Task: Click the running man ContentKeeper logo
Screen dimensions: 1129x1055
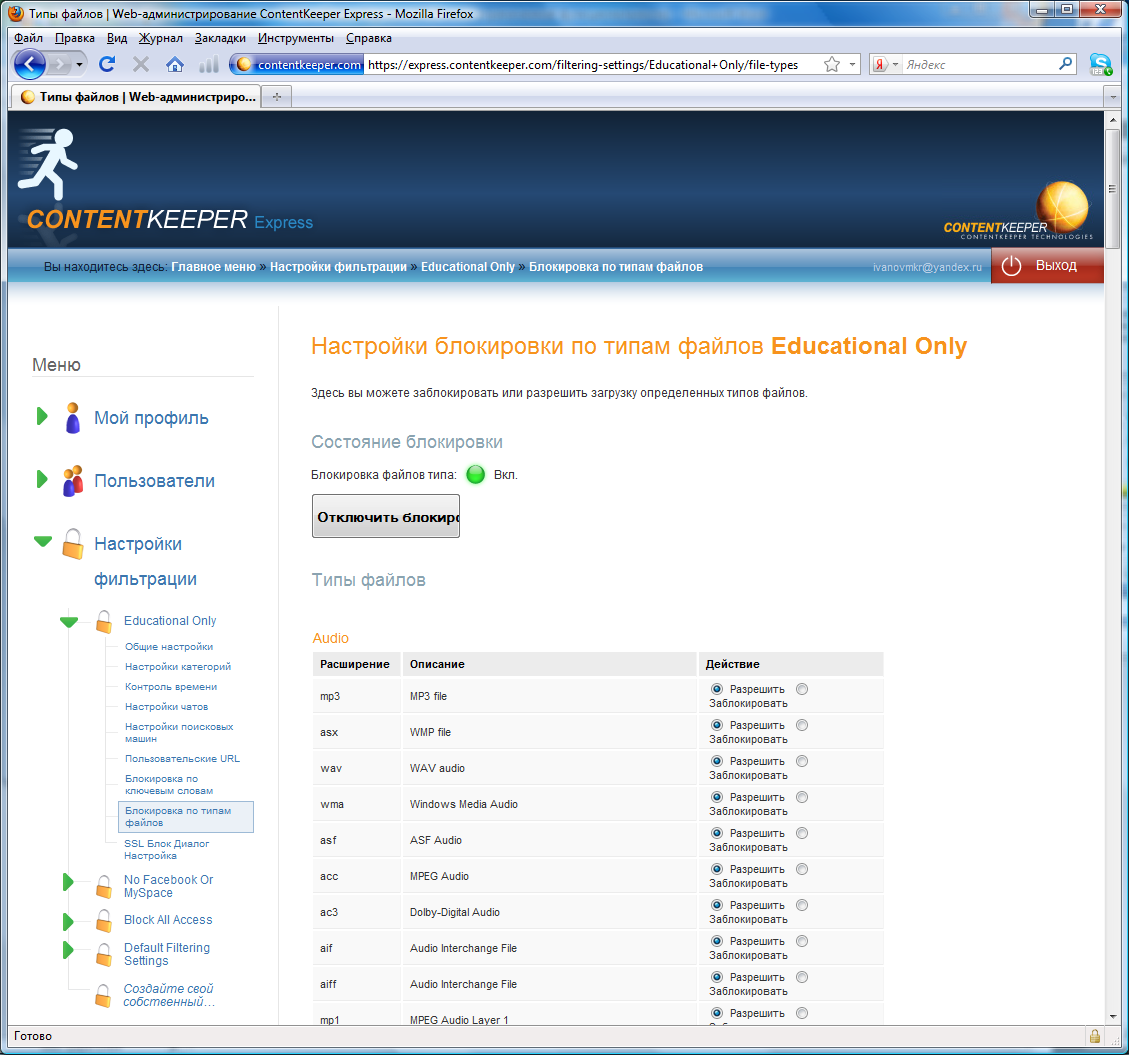Action: pos(48,163)
